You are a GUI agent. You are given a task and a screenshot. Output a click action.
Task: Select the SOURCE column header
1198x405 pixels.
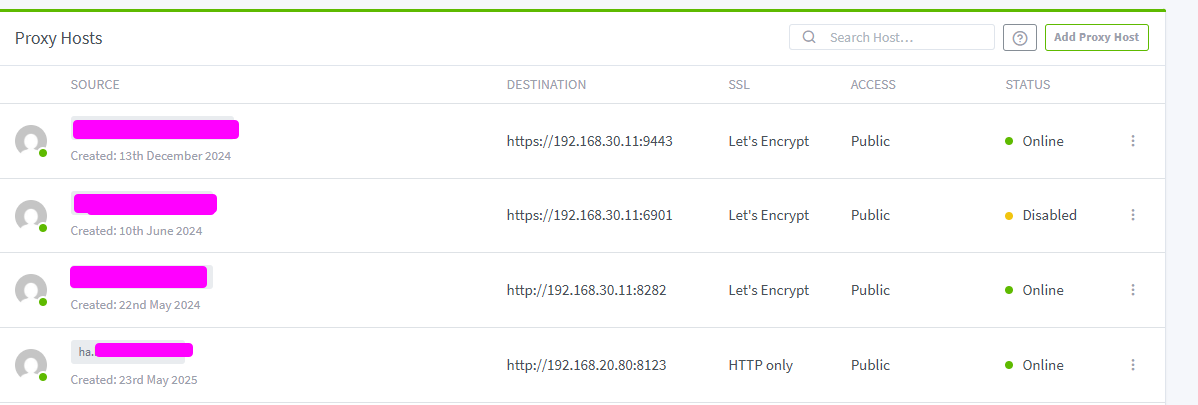pyautogui.click(x=95, y=85)
